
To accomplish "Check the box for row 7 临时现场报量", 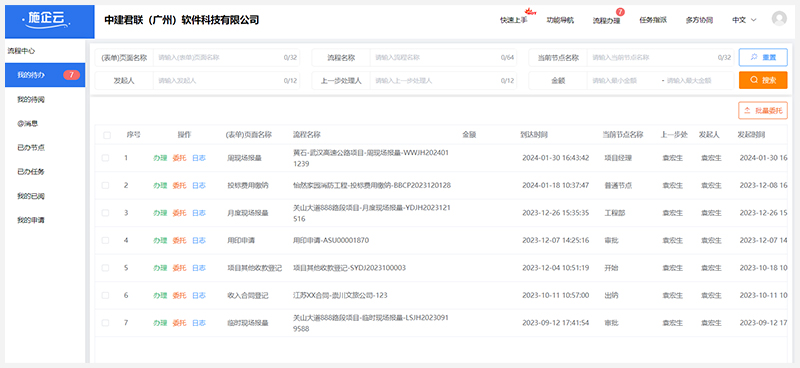I will click(x=105, y=323).
